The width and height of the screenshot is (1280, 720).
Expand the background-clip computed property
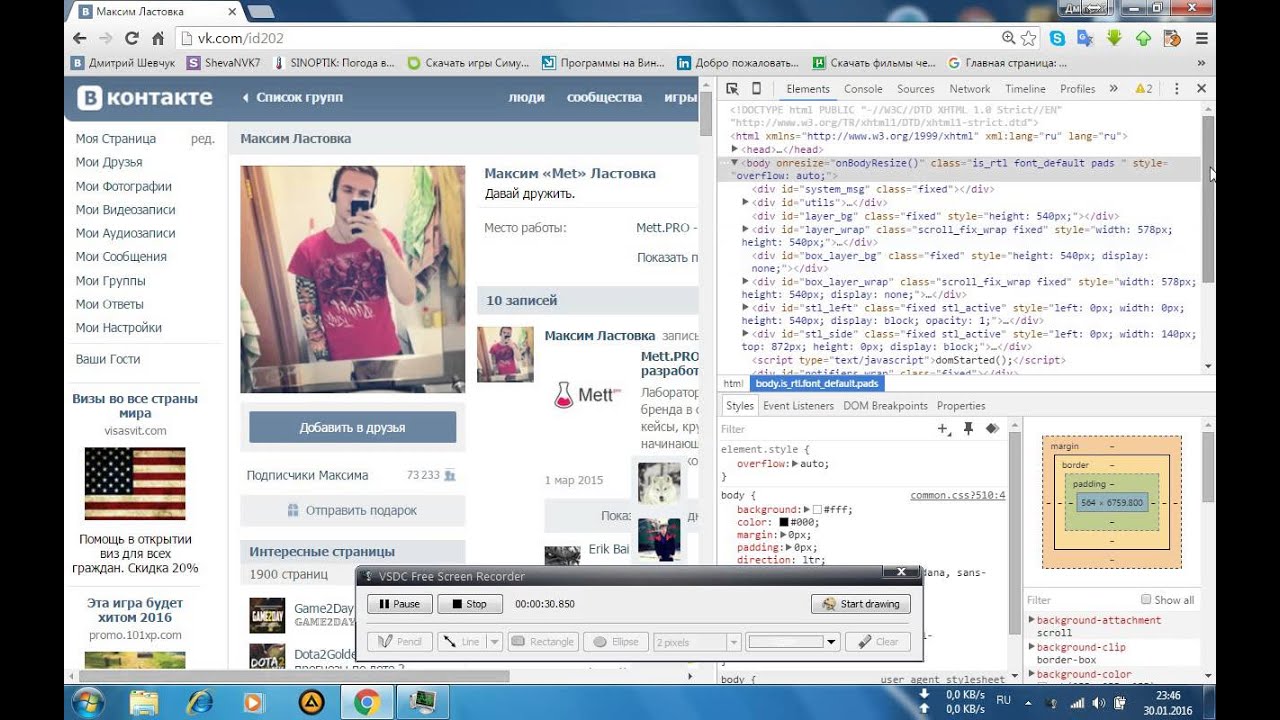pos(1032,647)
